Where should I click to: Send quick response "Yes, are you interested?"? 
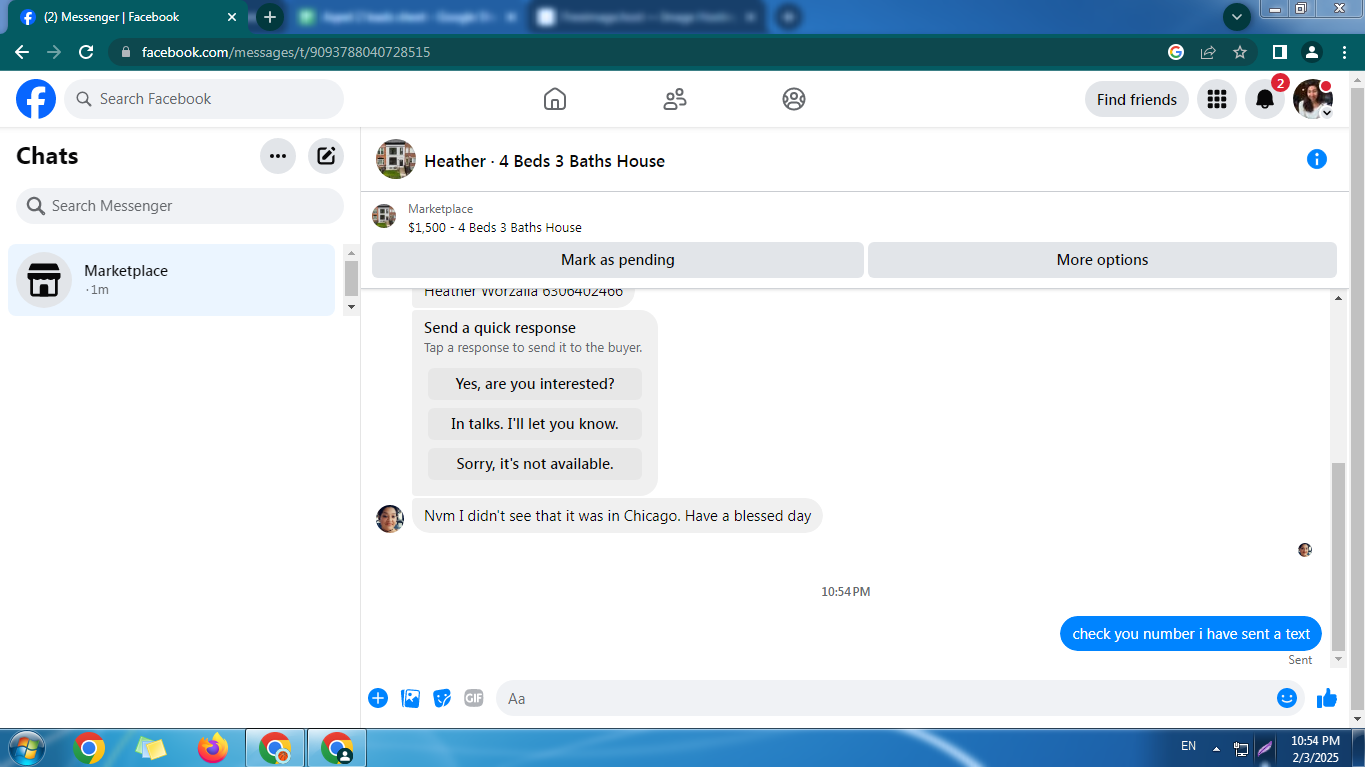(535, 384)
